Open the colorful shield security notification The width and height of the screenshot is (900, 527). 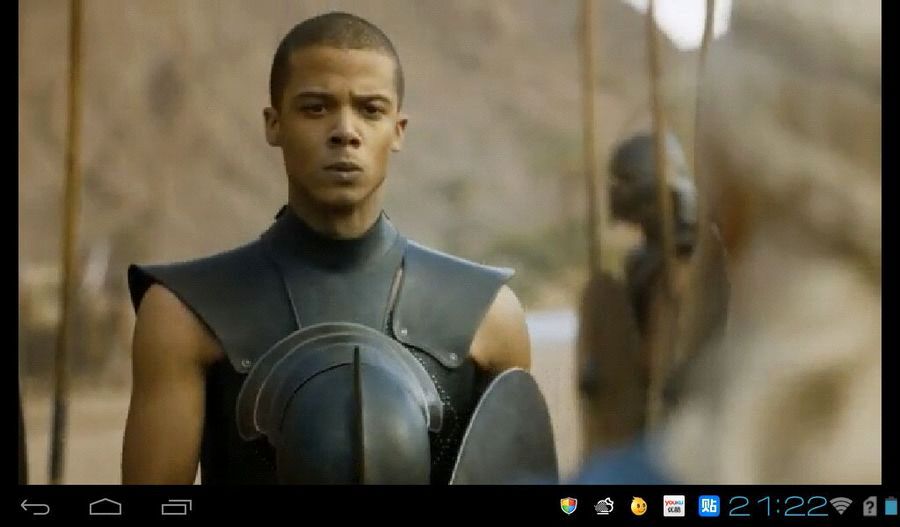[x=568, y=506]
